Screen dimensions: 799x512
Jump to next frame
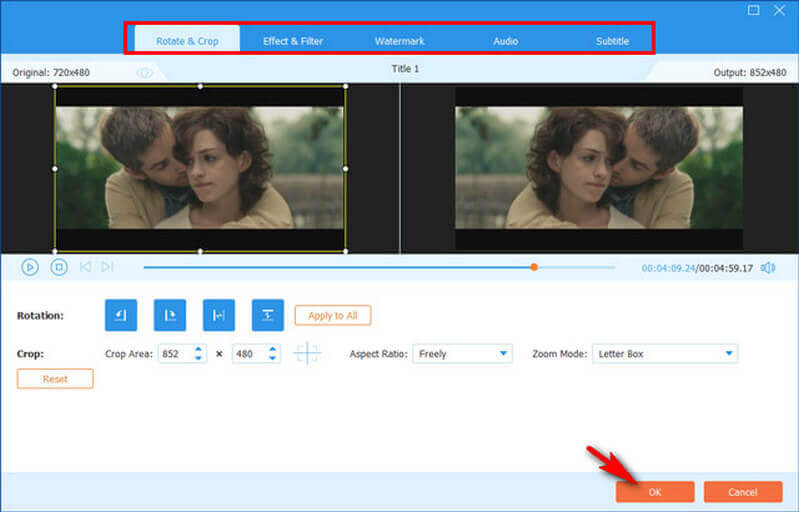107,267
